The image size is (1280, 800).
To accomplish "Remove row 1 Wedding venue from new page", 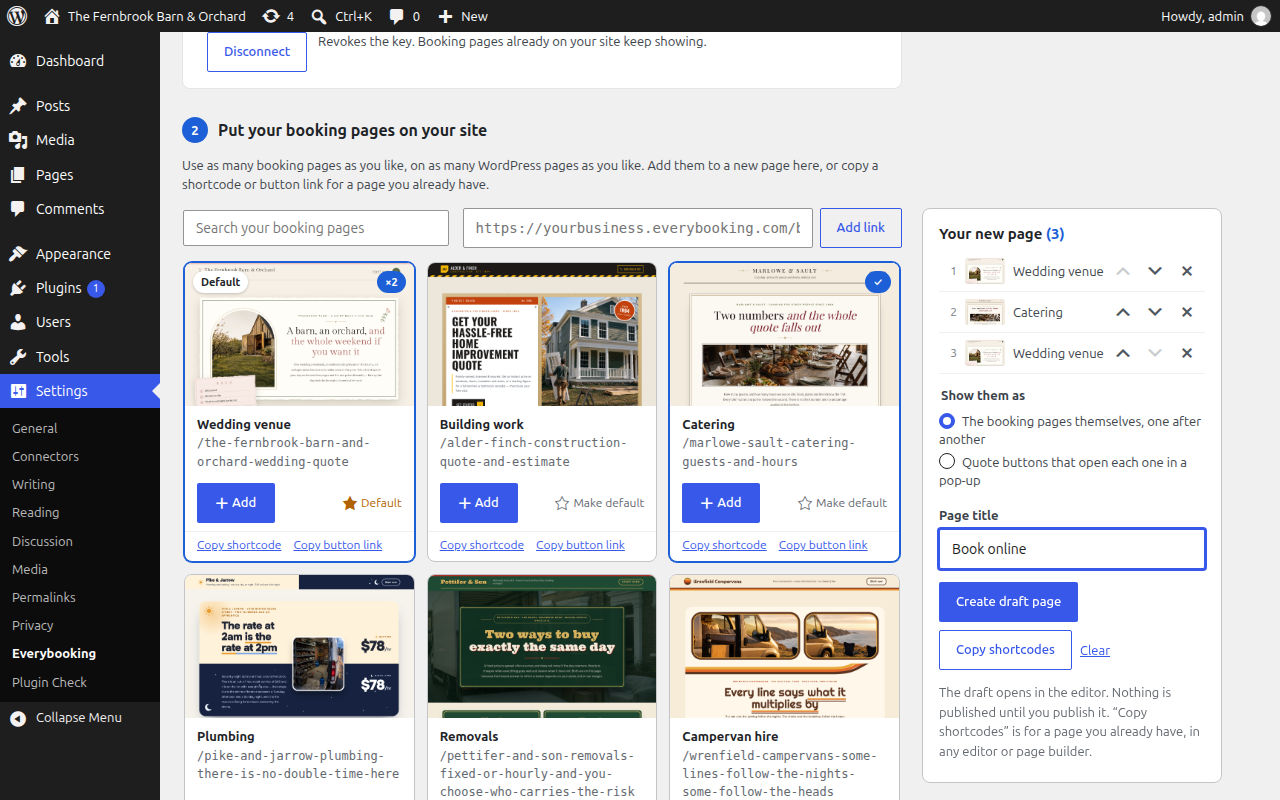I will [x=1187, y=271].
